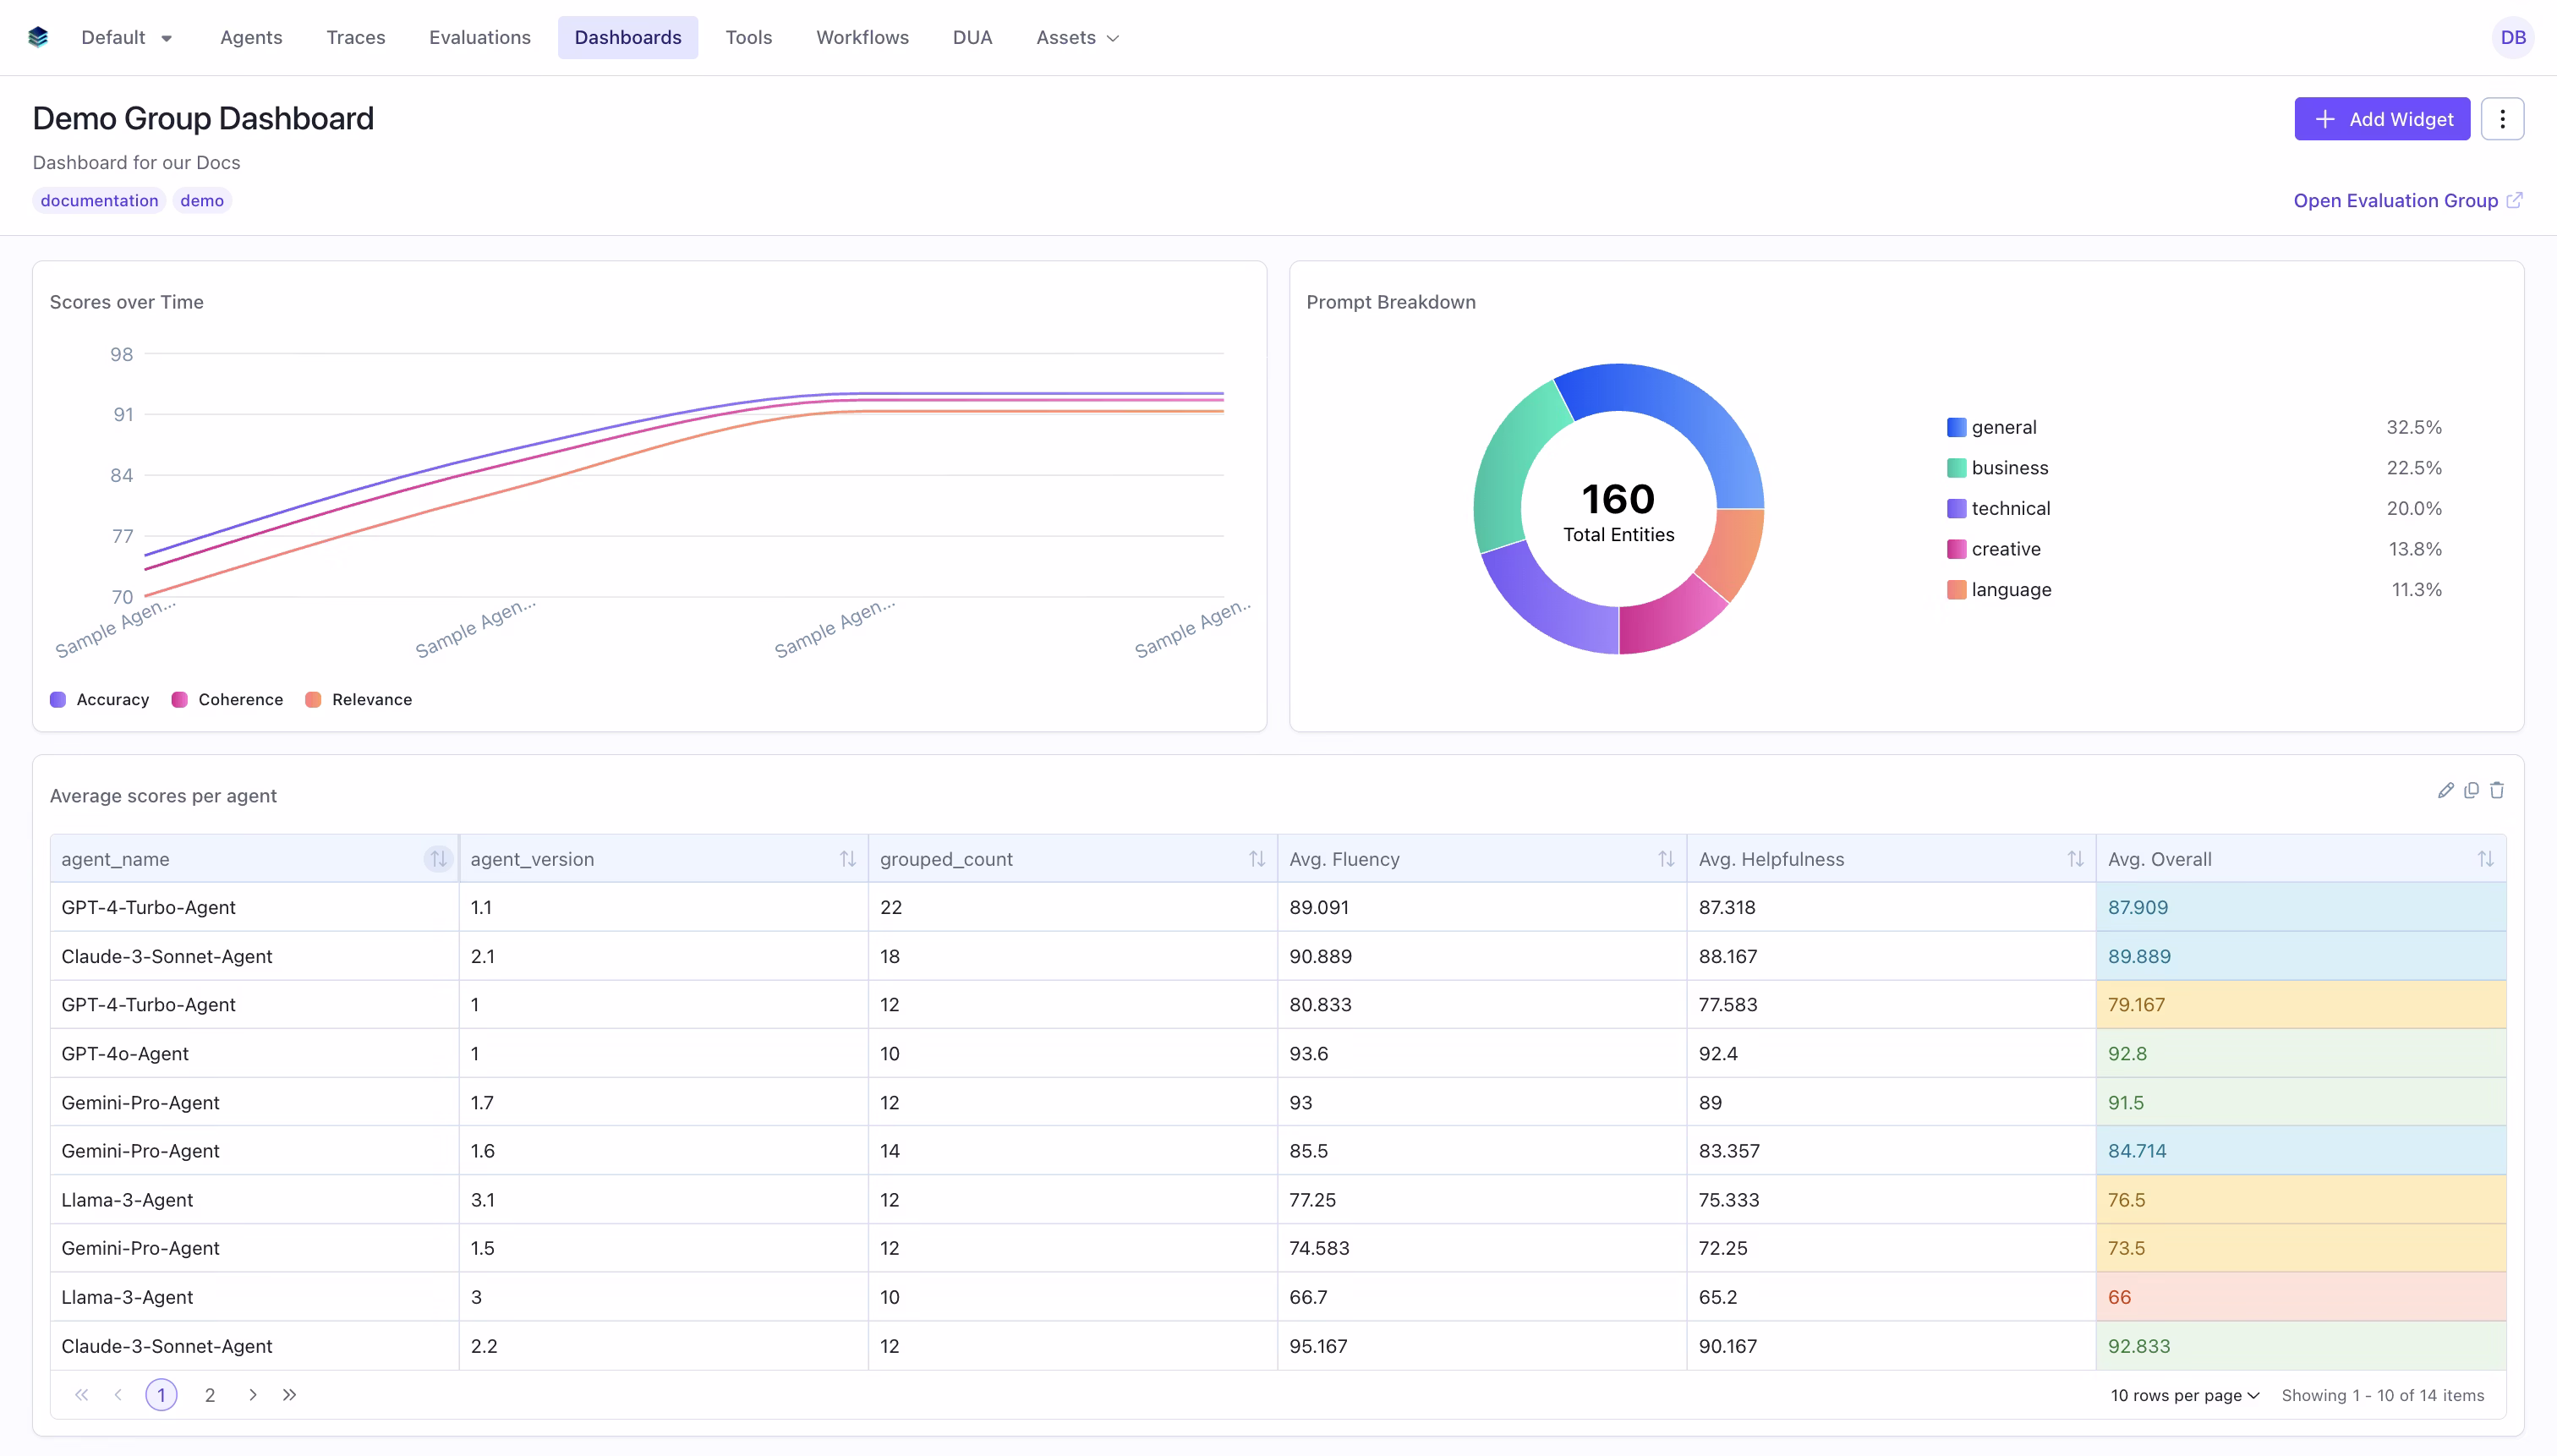2557x1456 pixels.
Task: Open the Evaluations page
Action: pos(479,37)
